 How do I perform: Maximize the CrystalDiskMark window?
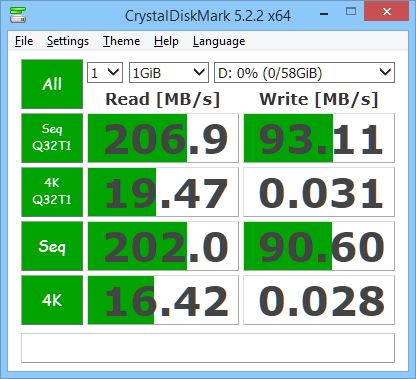[x=351, y=12]
